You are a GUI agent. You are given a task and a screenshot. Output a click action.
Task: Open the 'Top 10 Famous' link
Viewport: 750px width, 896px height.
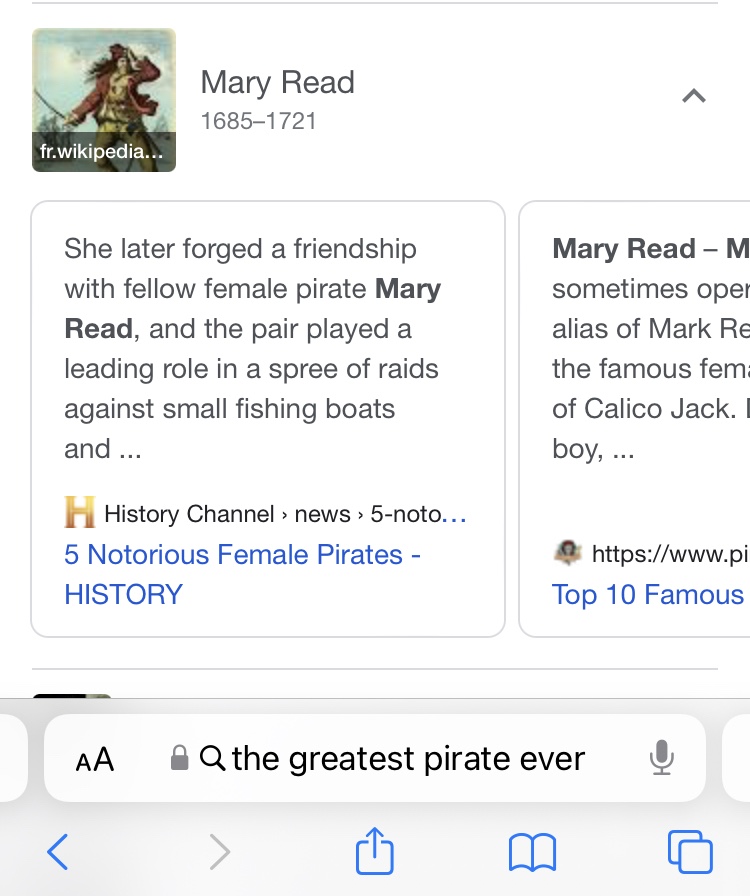pyautogui.click(x=648, y=595)
